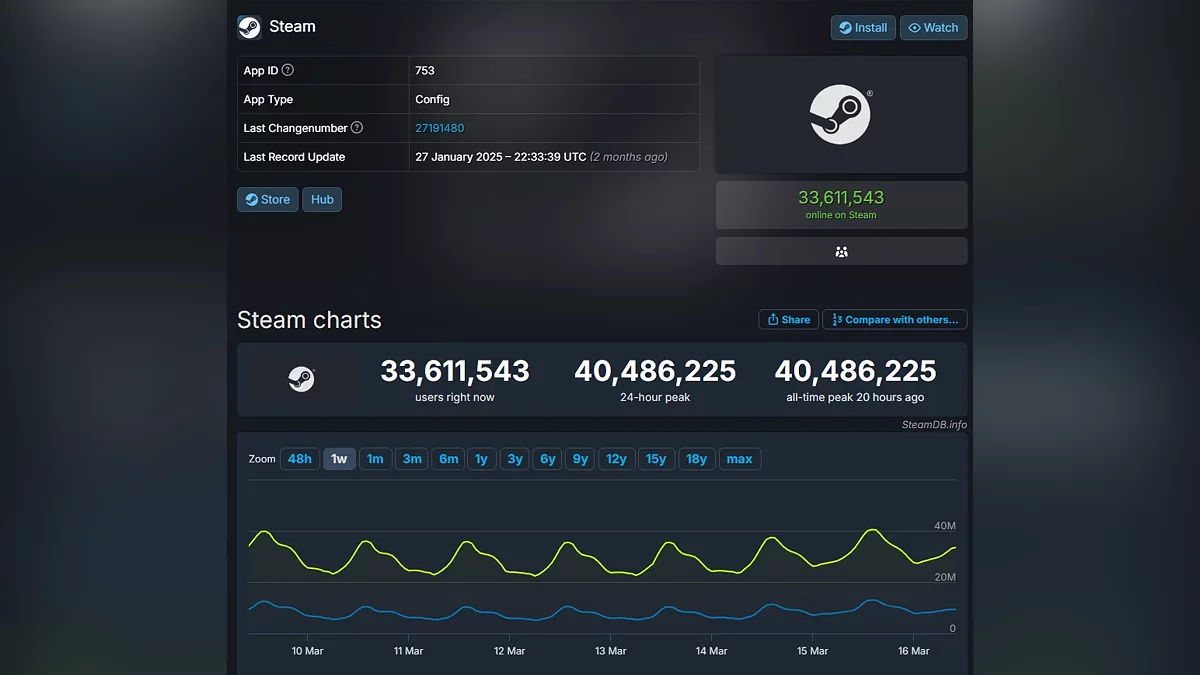Click the 13 Mar label on chart axis

[610, 651]
